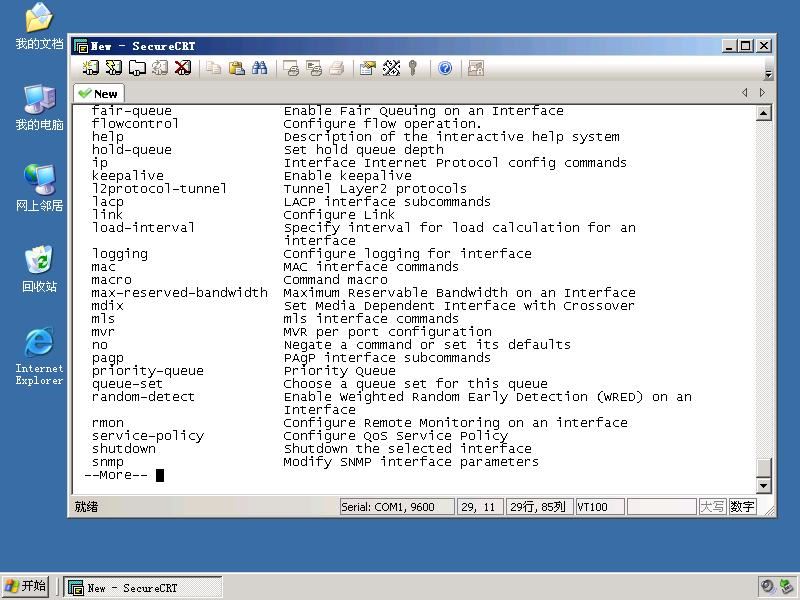800x600 pixels.
Task: Click the 就绪 ready status text
Action: pyautogui.click(x=86, y=507)
